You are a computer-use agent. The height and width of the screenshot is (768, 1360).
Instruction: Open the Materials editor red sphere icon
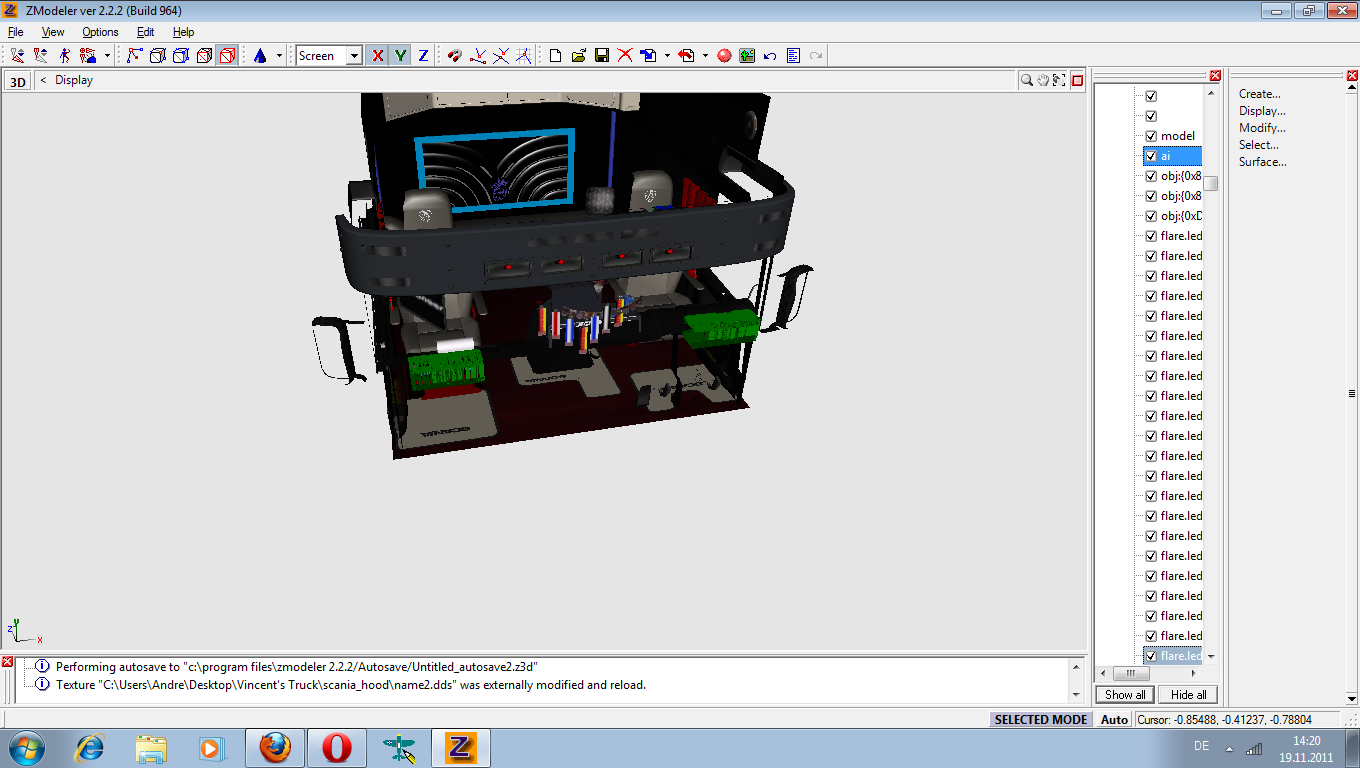pos(724,56)
